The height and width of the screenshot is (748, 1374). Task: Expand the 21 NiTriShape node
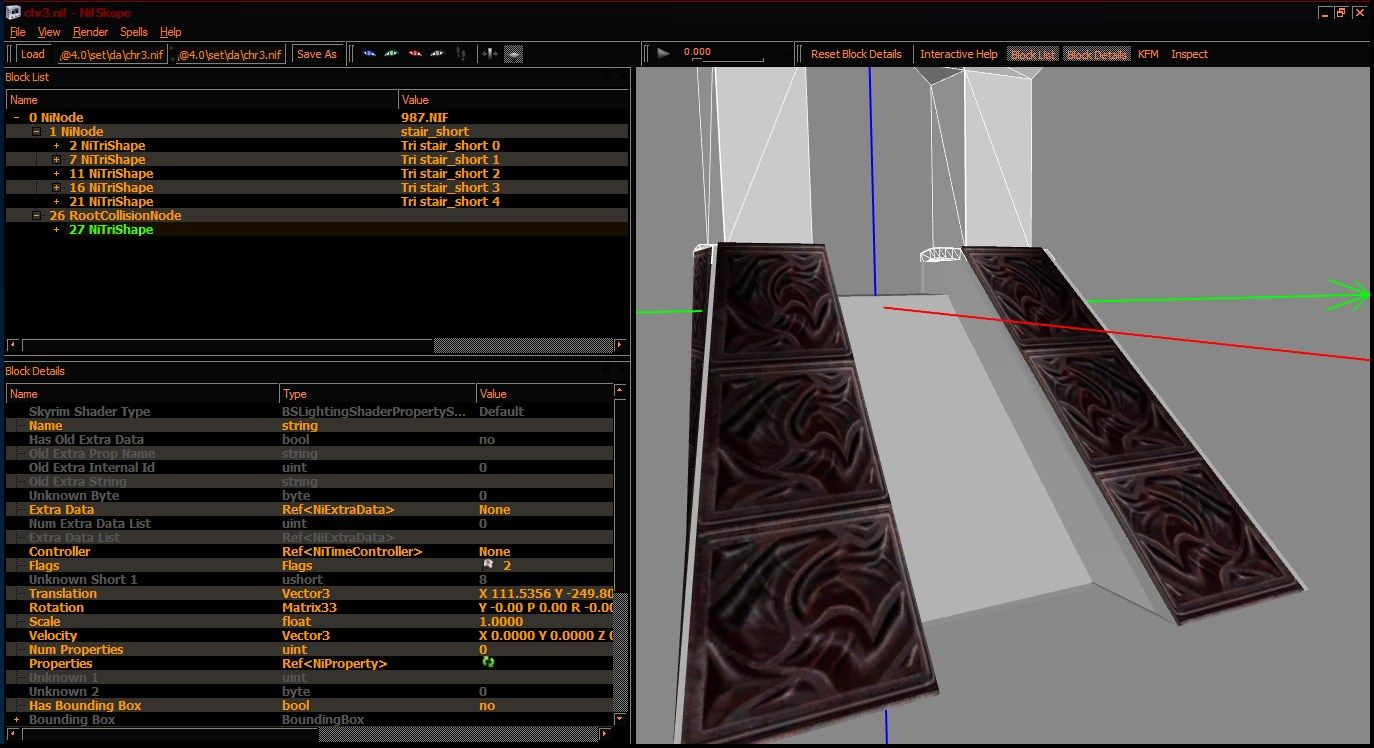point(57,201)
